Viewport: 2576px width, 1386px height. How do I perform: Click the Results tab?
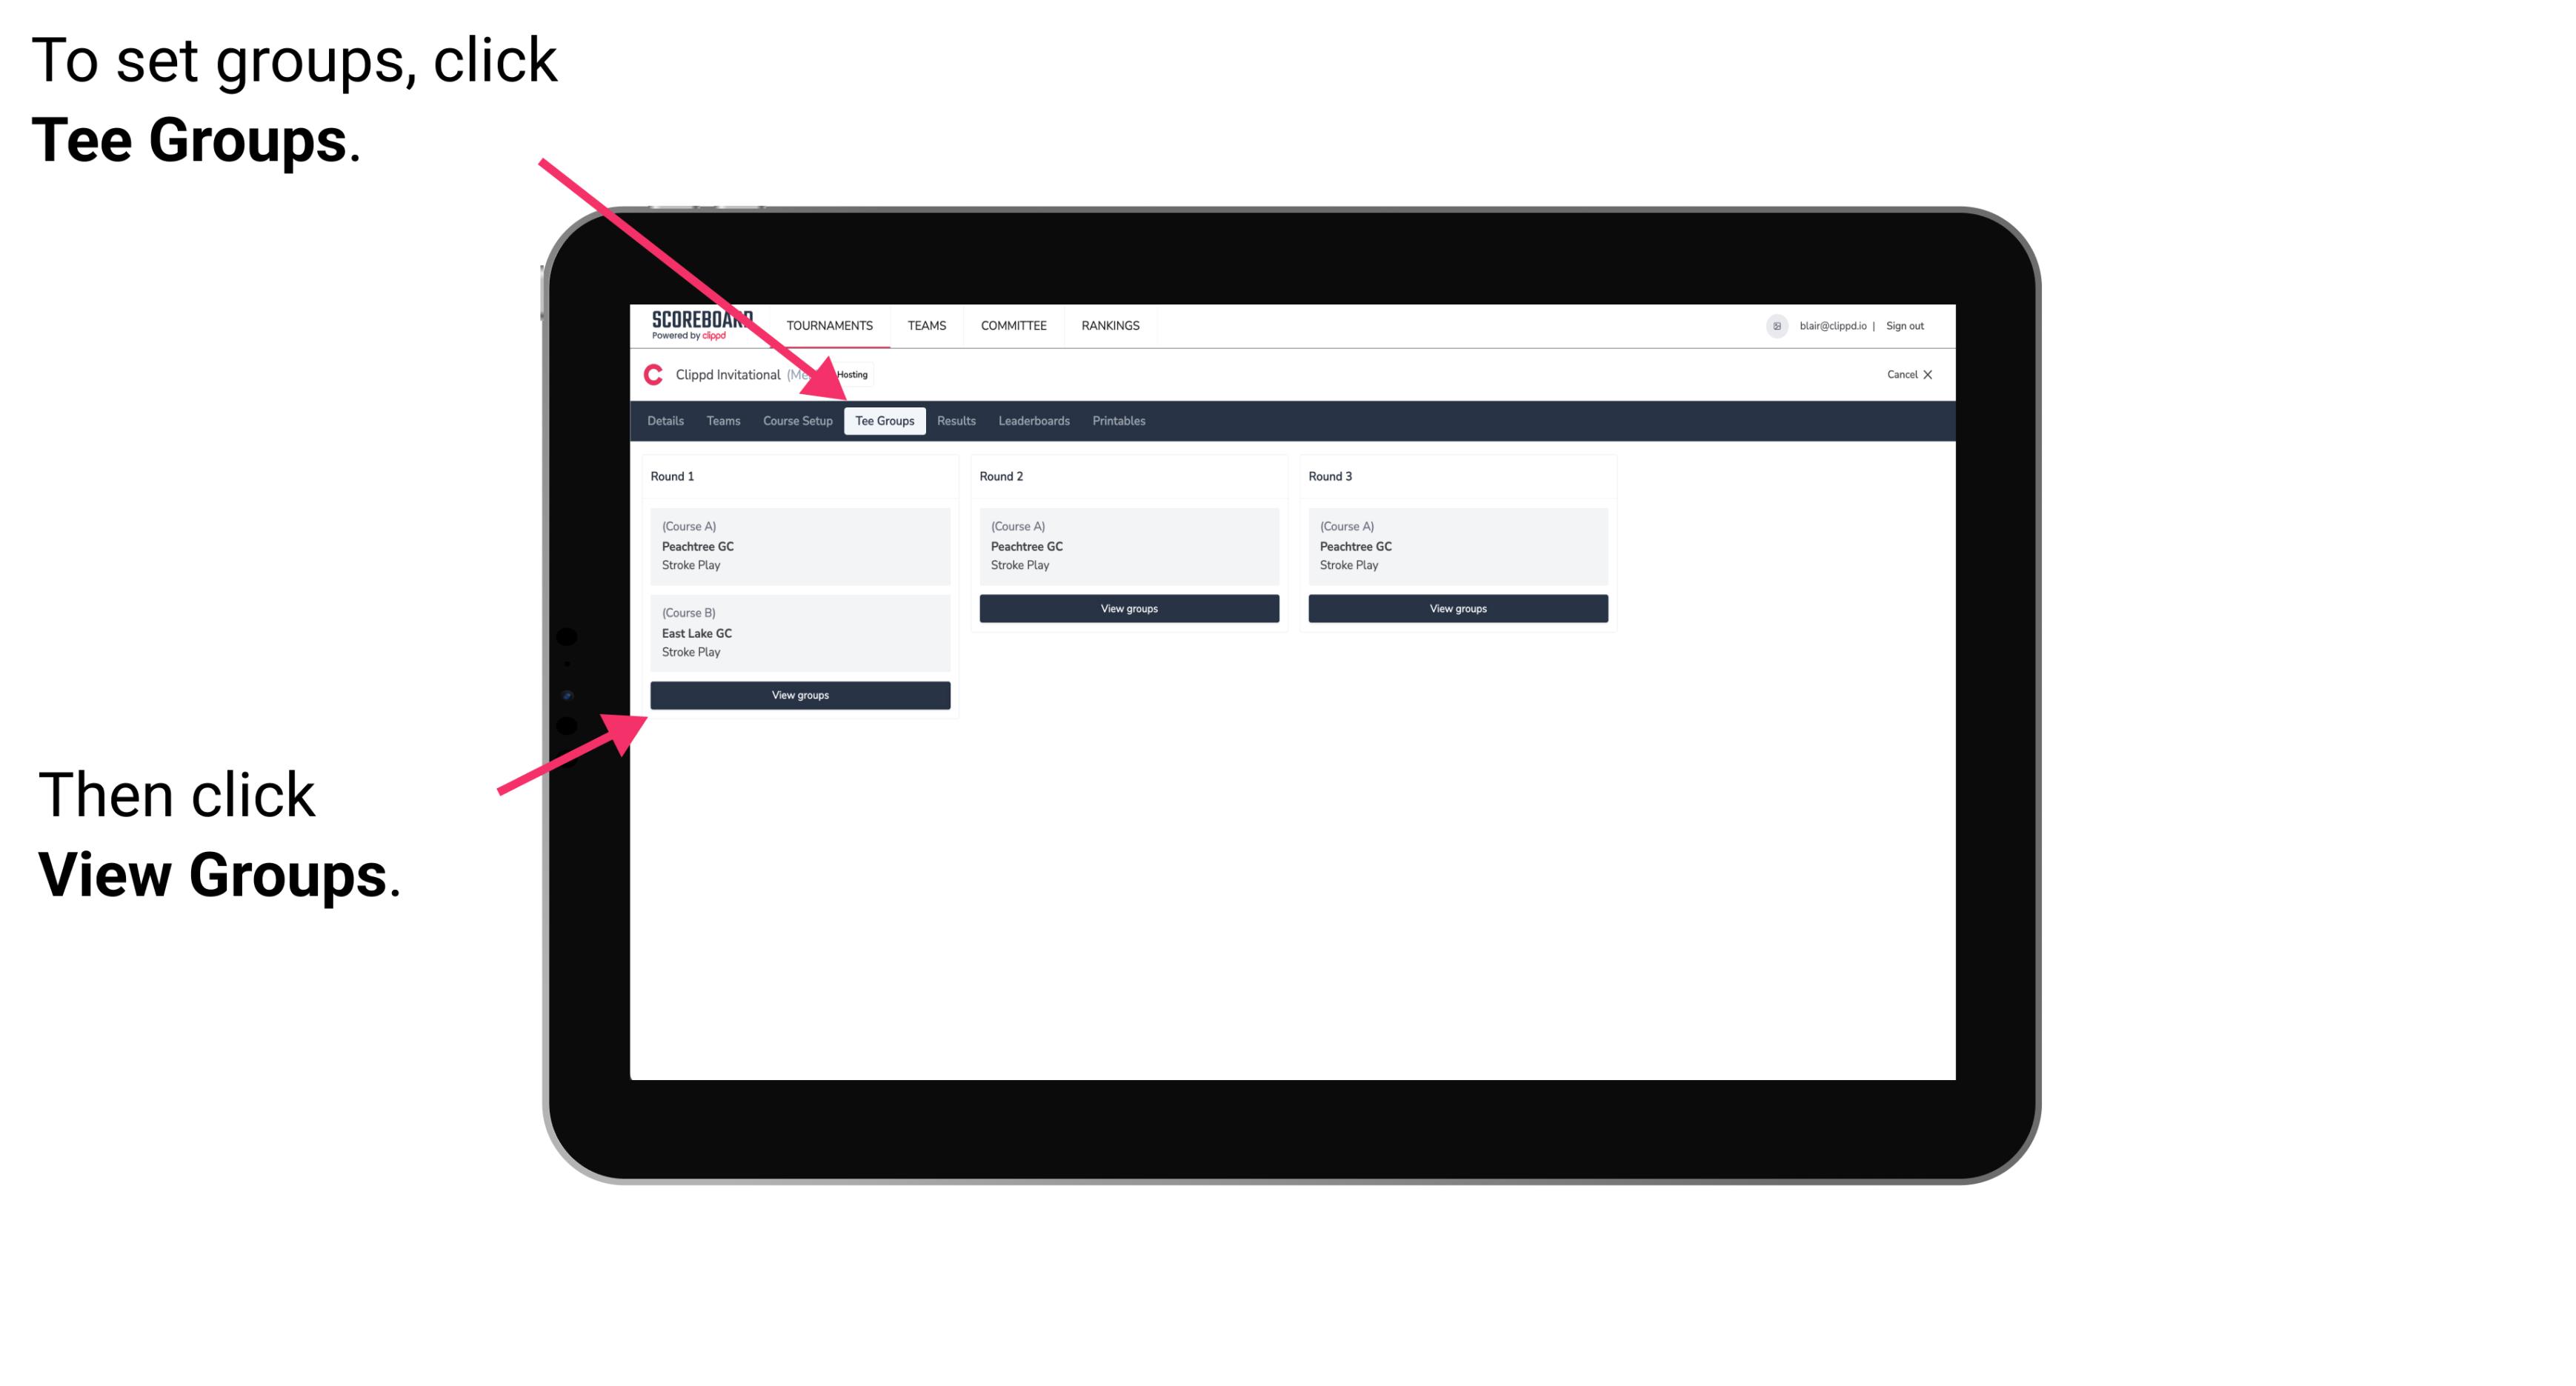[x=953, y=420]
